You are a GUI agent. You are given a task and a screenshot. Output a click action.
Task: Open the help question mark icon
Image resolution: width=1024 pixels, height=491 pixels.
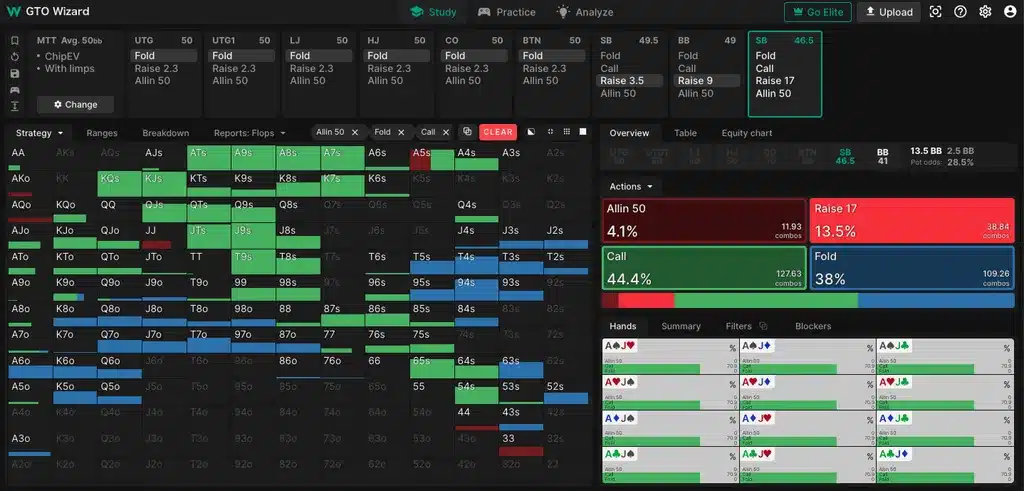960,12
